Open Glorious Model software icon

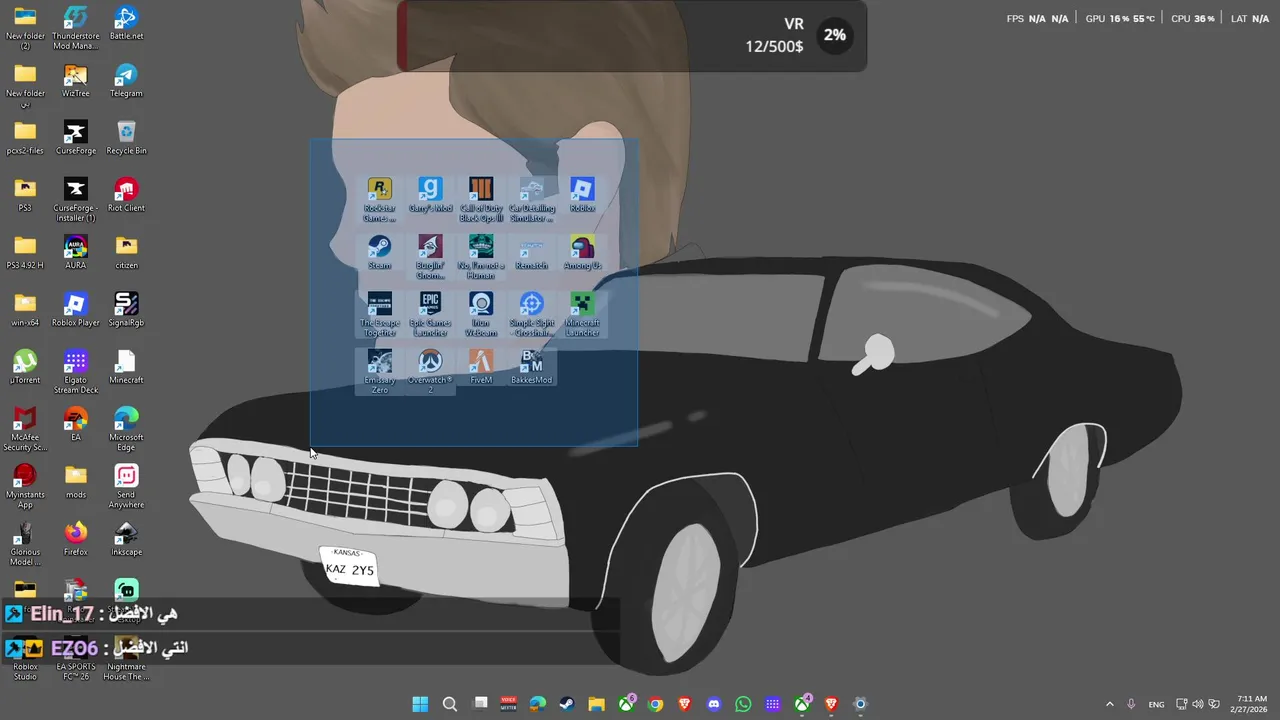point(25,542)
